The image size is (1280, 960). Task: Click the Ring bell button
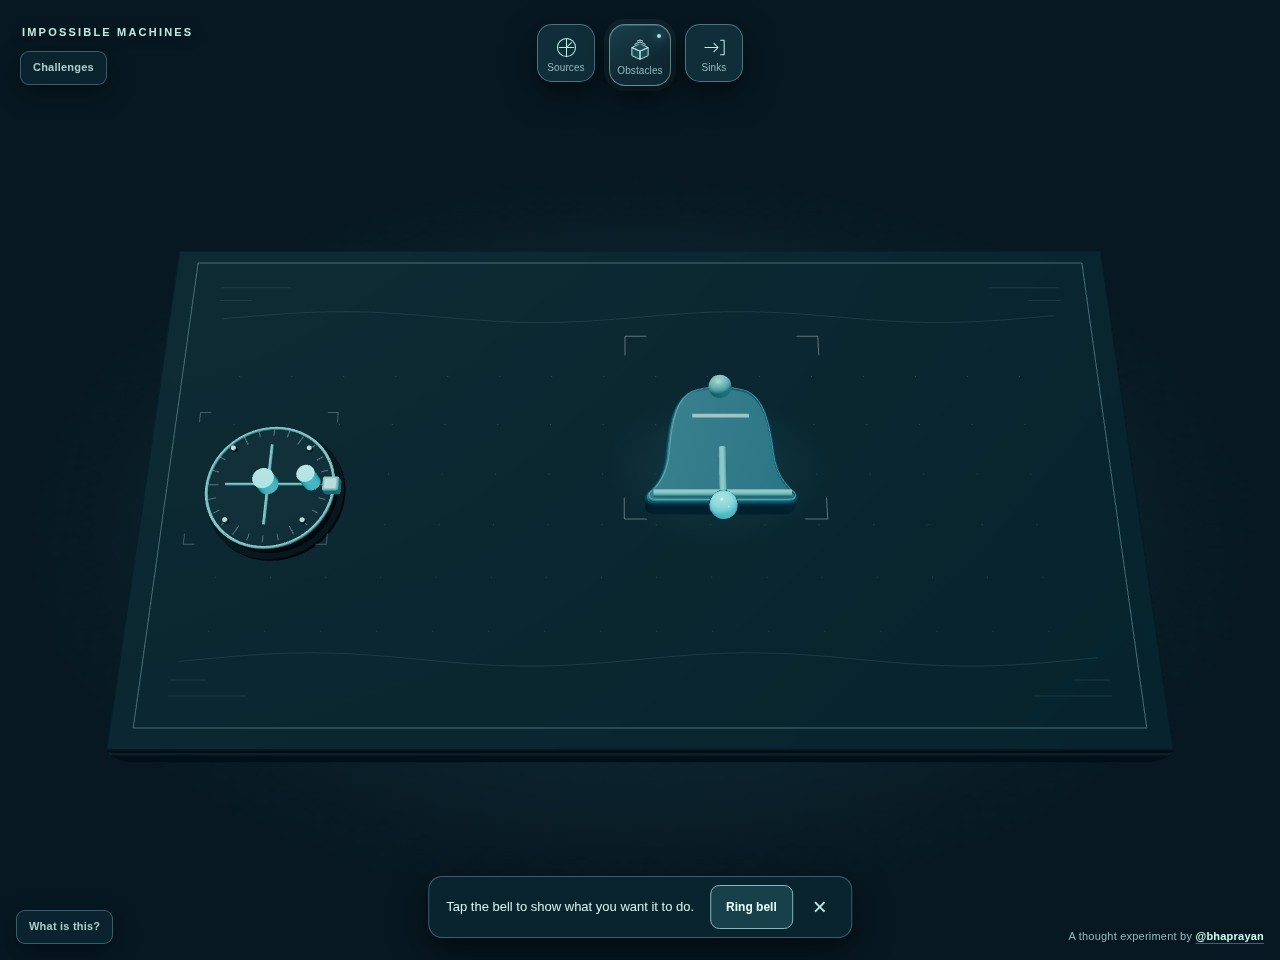click(751, 907)
